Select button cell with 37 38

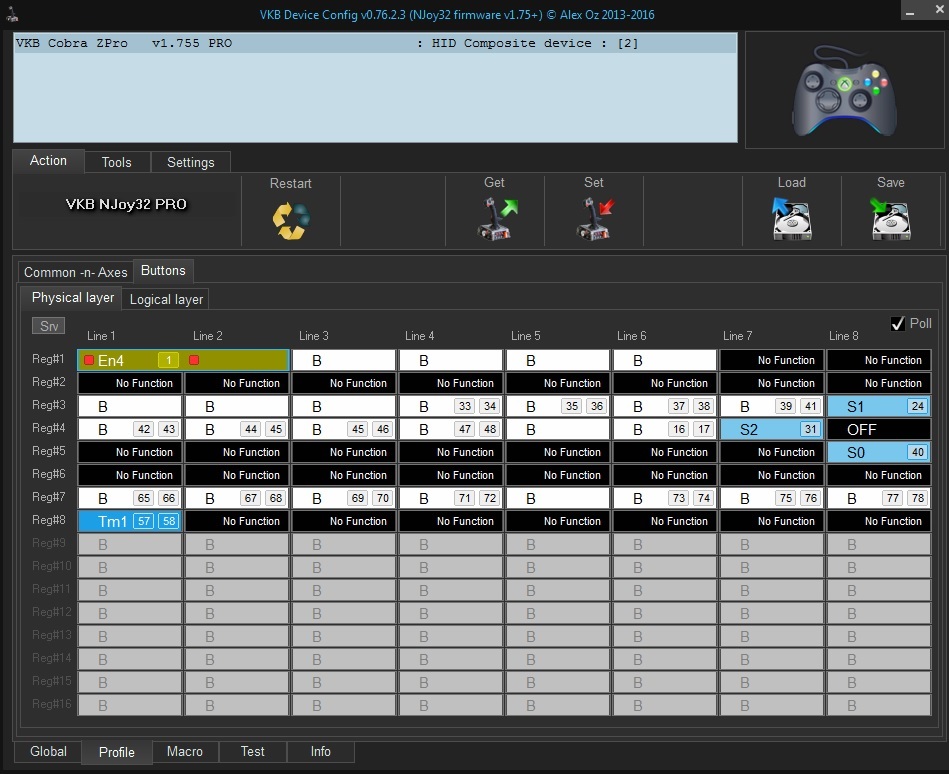click(665, 406)
